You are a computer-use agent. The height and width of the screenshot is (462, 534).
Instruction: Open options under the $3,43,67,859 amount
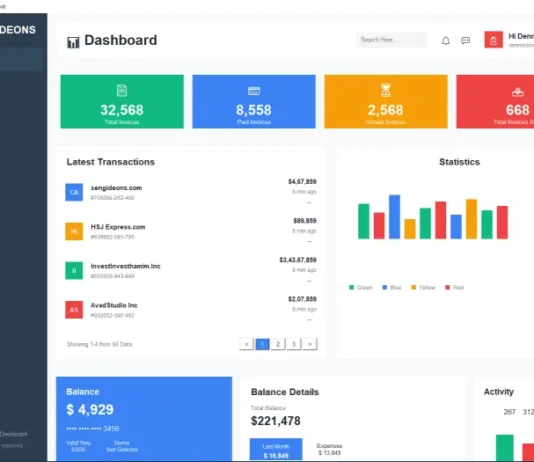309,281
